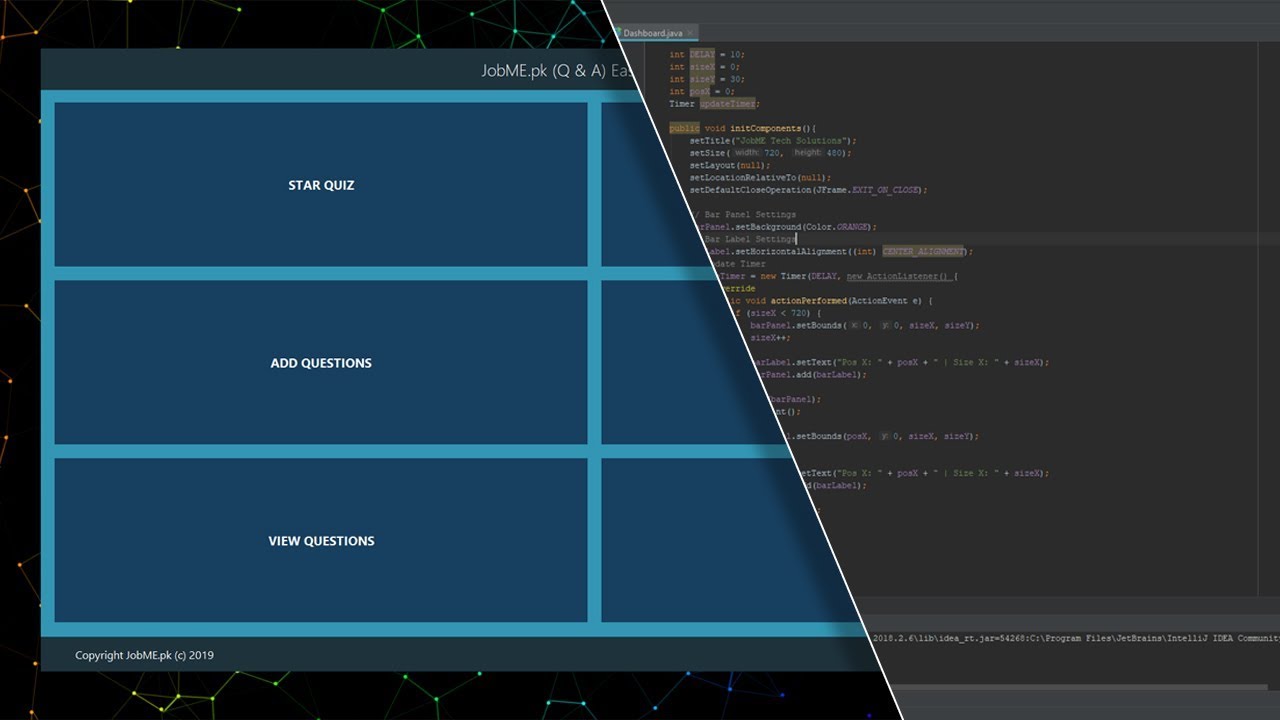
Task: Click the setBackground(Color.ORANGE) line
Action: [x=786, y=227]
